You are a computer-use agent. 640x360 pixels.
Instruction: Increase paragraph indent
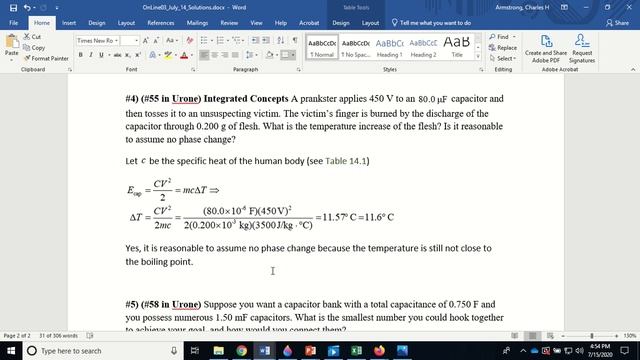266,40
